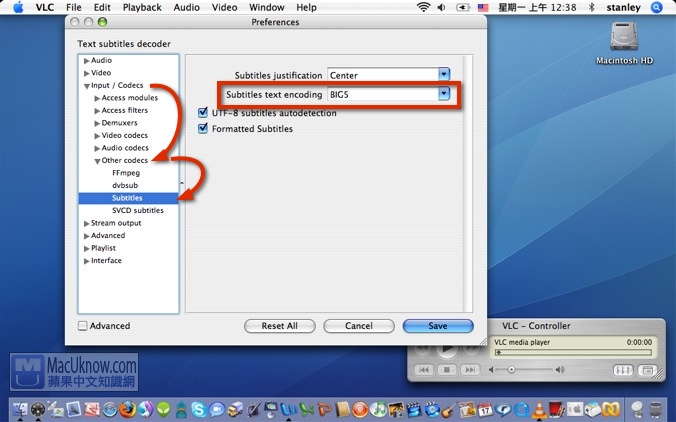Expand the Audio preferences category
Screen dimensions: 676x422
click(x=86, y=61)
